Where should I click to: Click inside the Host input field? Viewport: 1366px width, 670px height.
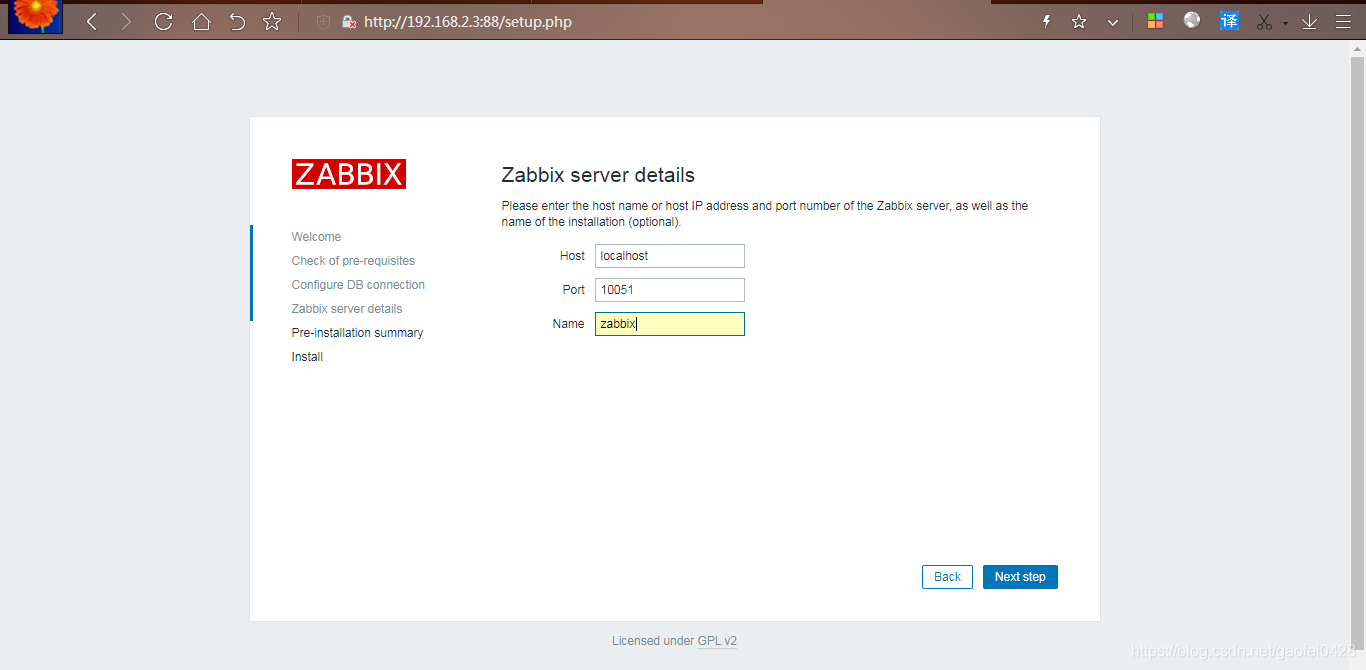pyautogui.click(x=669, y=256)
